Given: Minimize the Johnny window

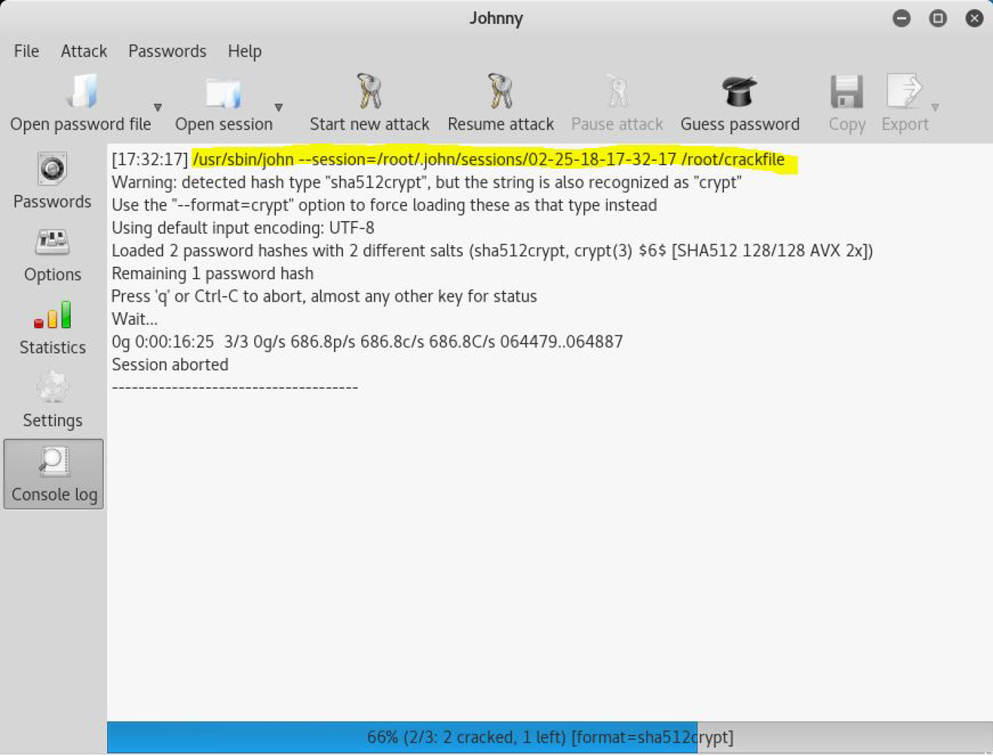Looking at the screenshot, I should click(x=901, y=18).
